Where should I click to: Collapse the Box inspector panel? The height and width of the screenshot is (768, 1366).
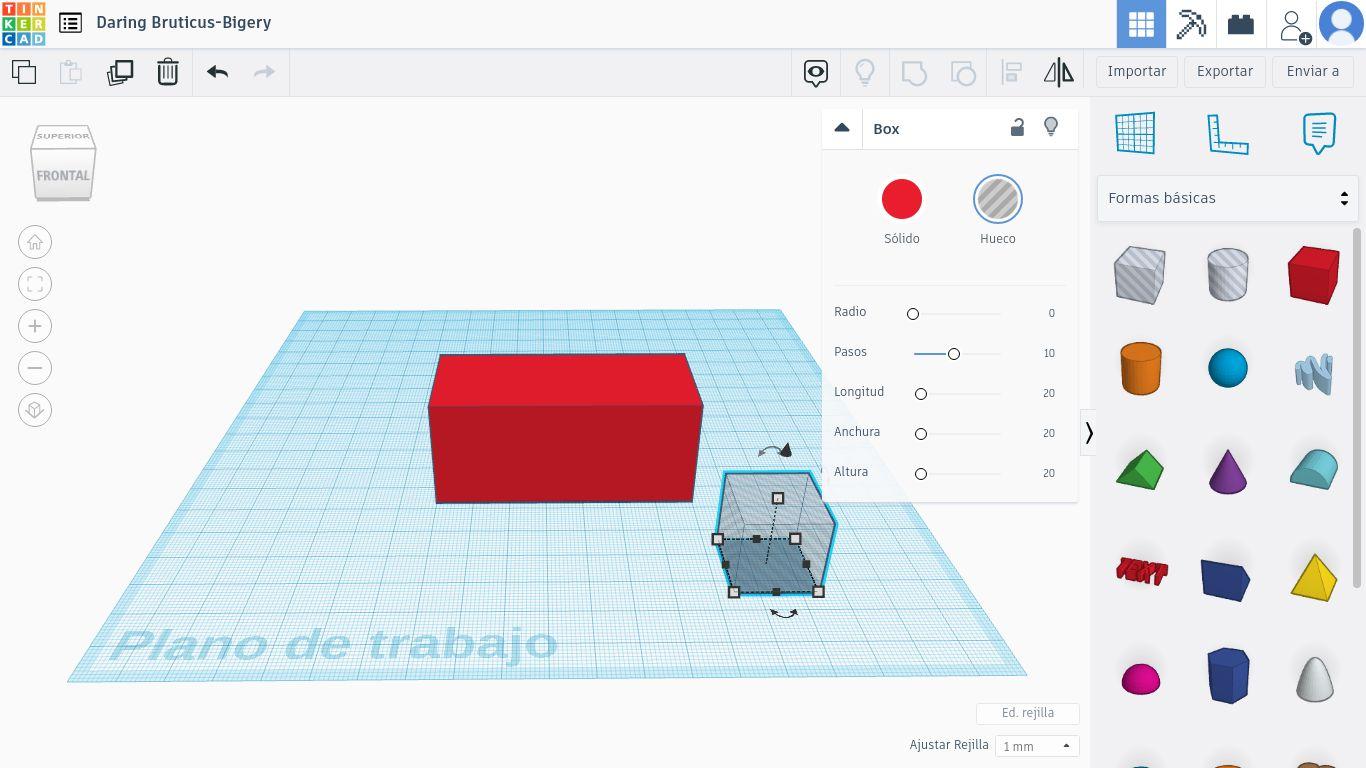tap(842, 128)
